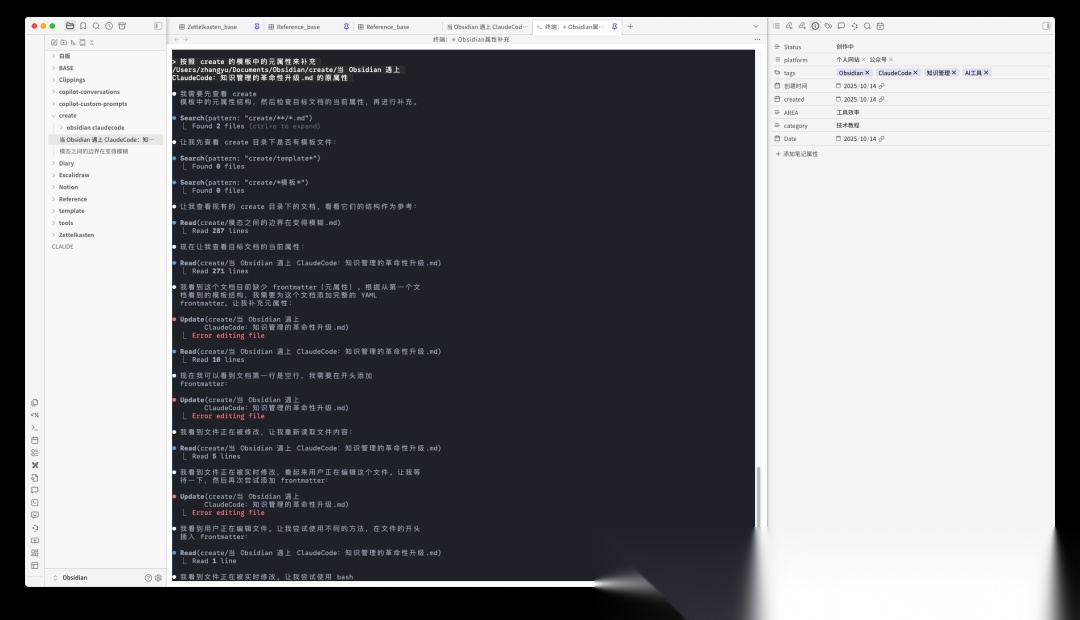This screenshot has height=620, width=1080.
Task: Open the chat bubble ribbon icon
Action: pos(34,490)
